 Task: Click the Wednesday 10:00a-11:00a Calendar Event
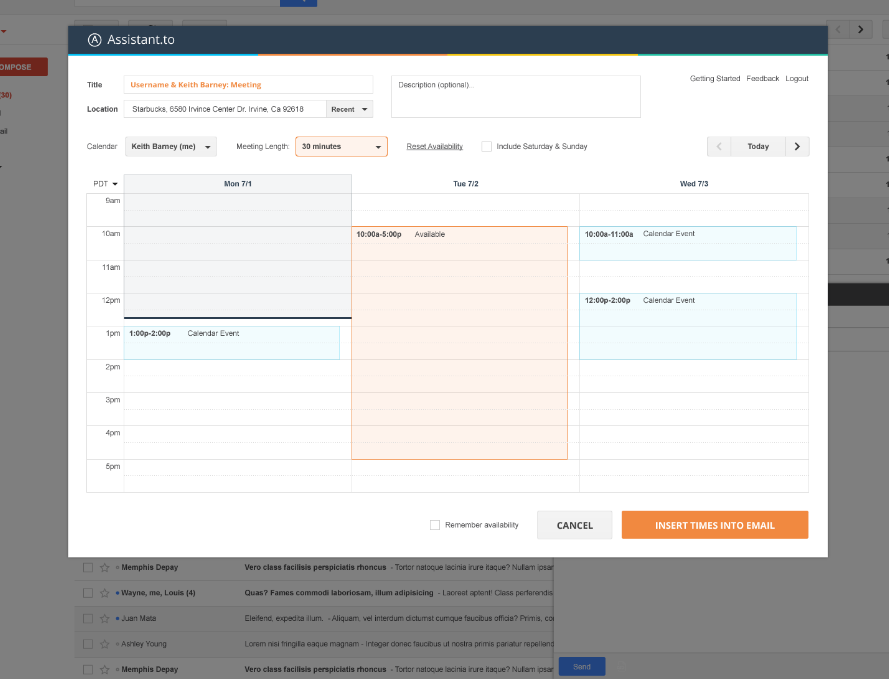[688, 244]
